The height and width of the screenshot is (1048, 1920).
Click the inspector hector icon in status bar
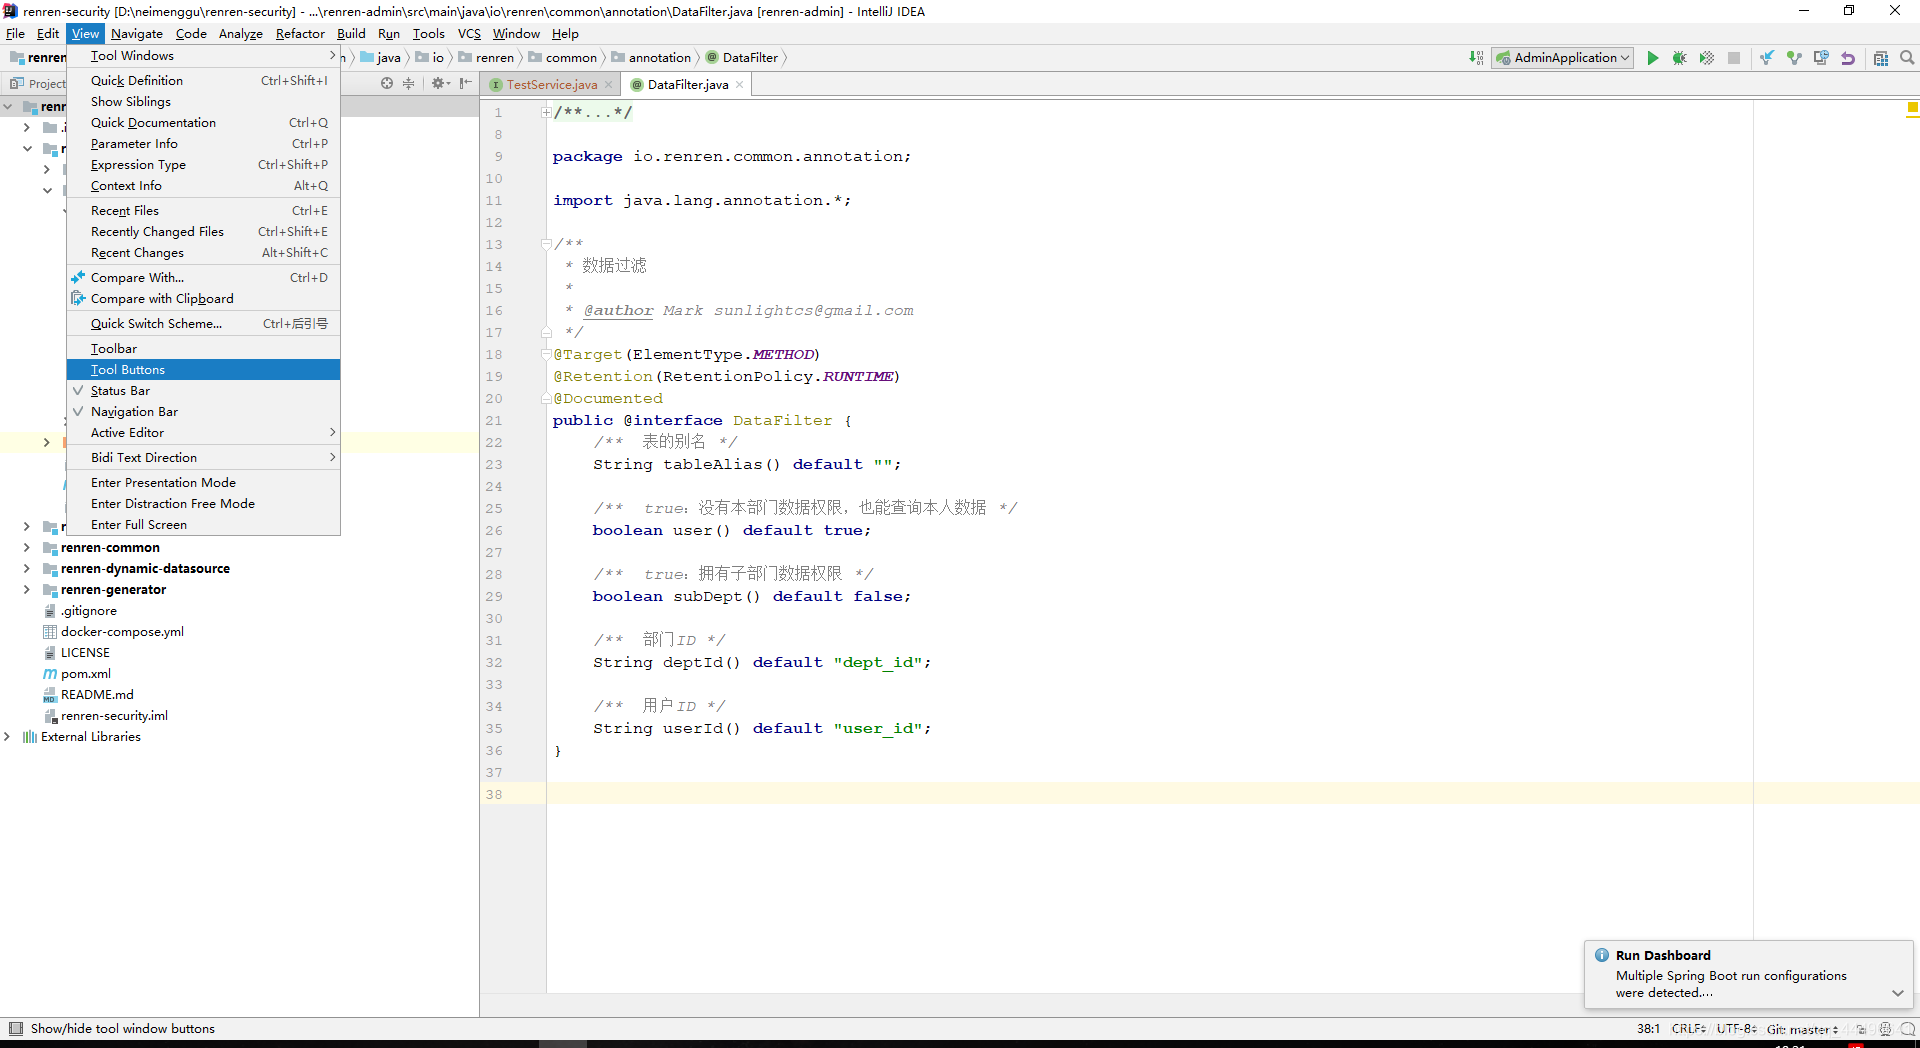tap(1885, 1029)
